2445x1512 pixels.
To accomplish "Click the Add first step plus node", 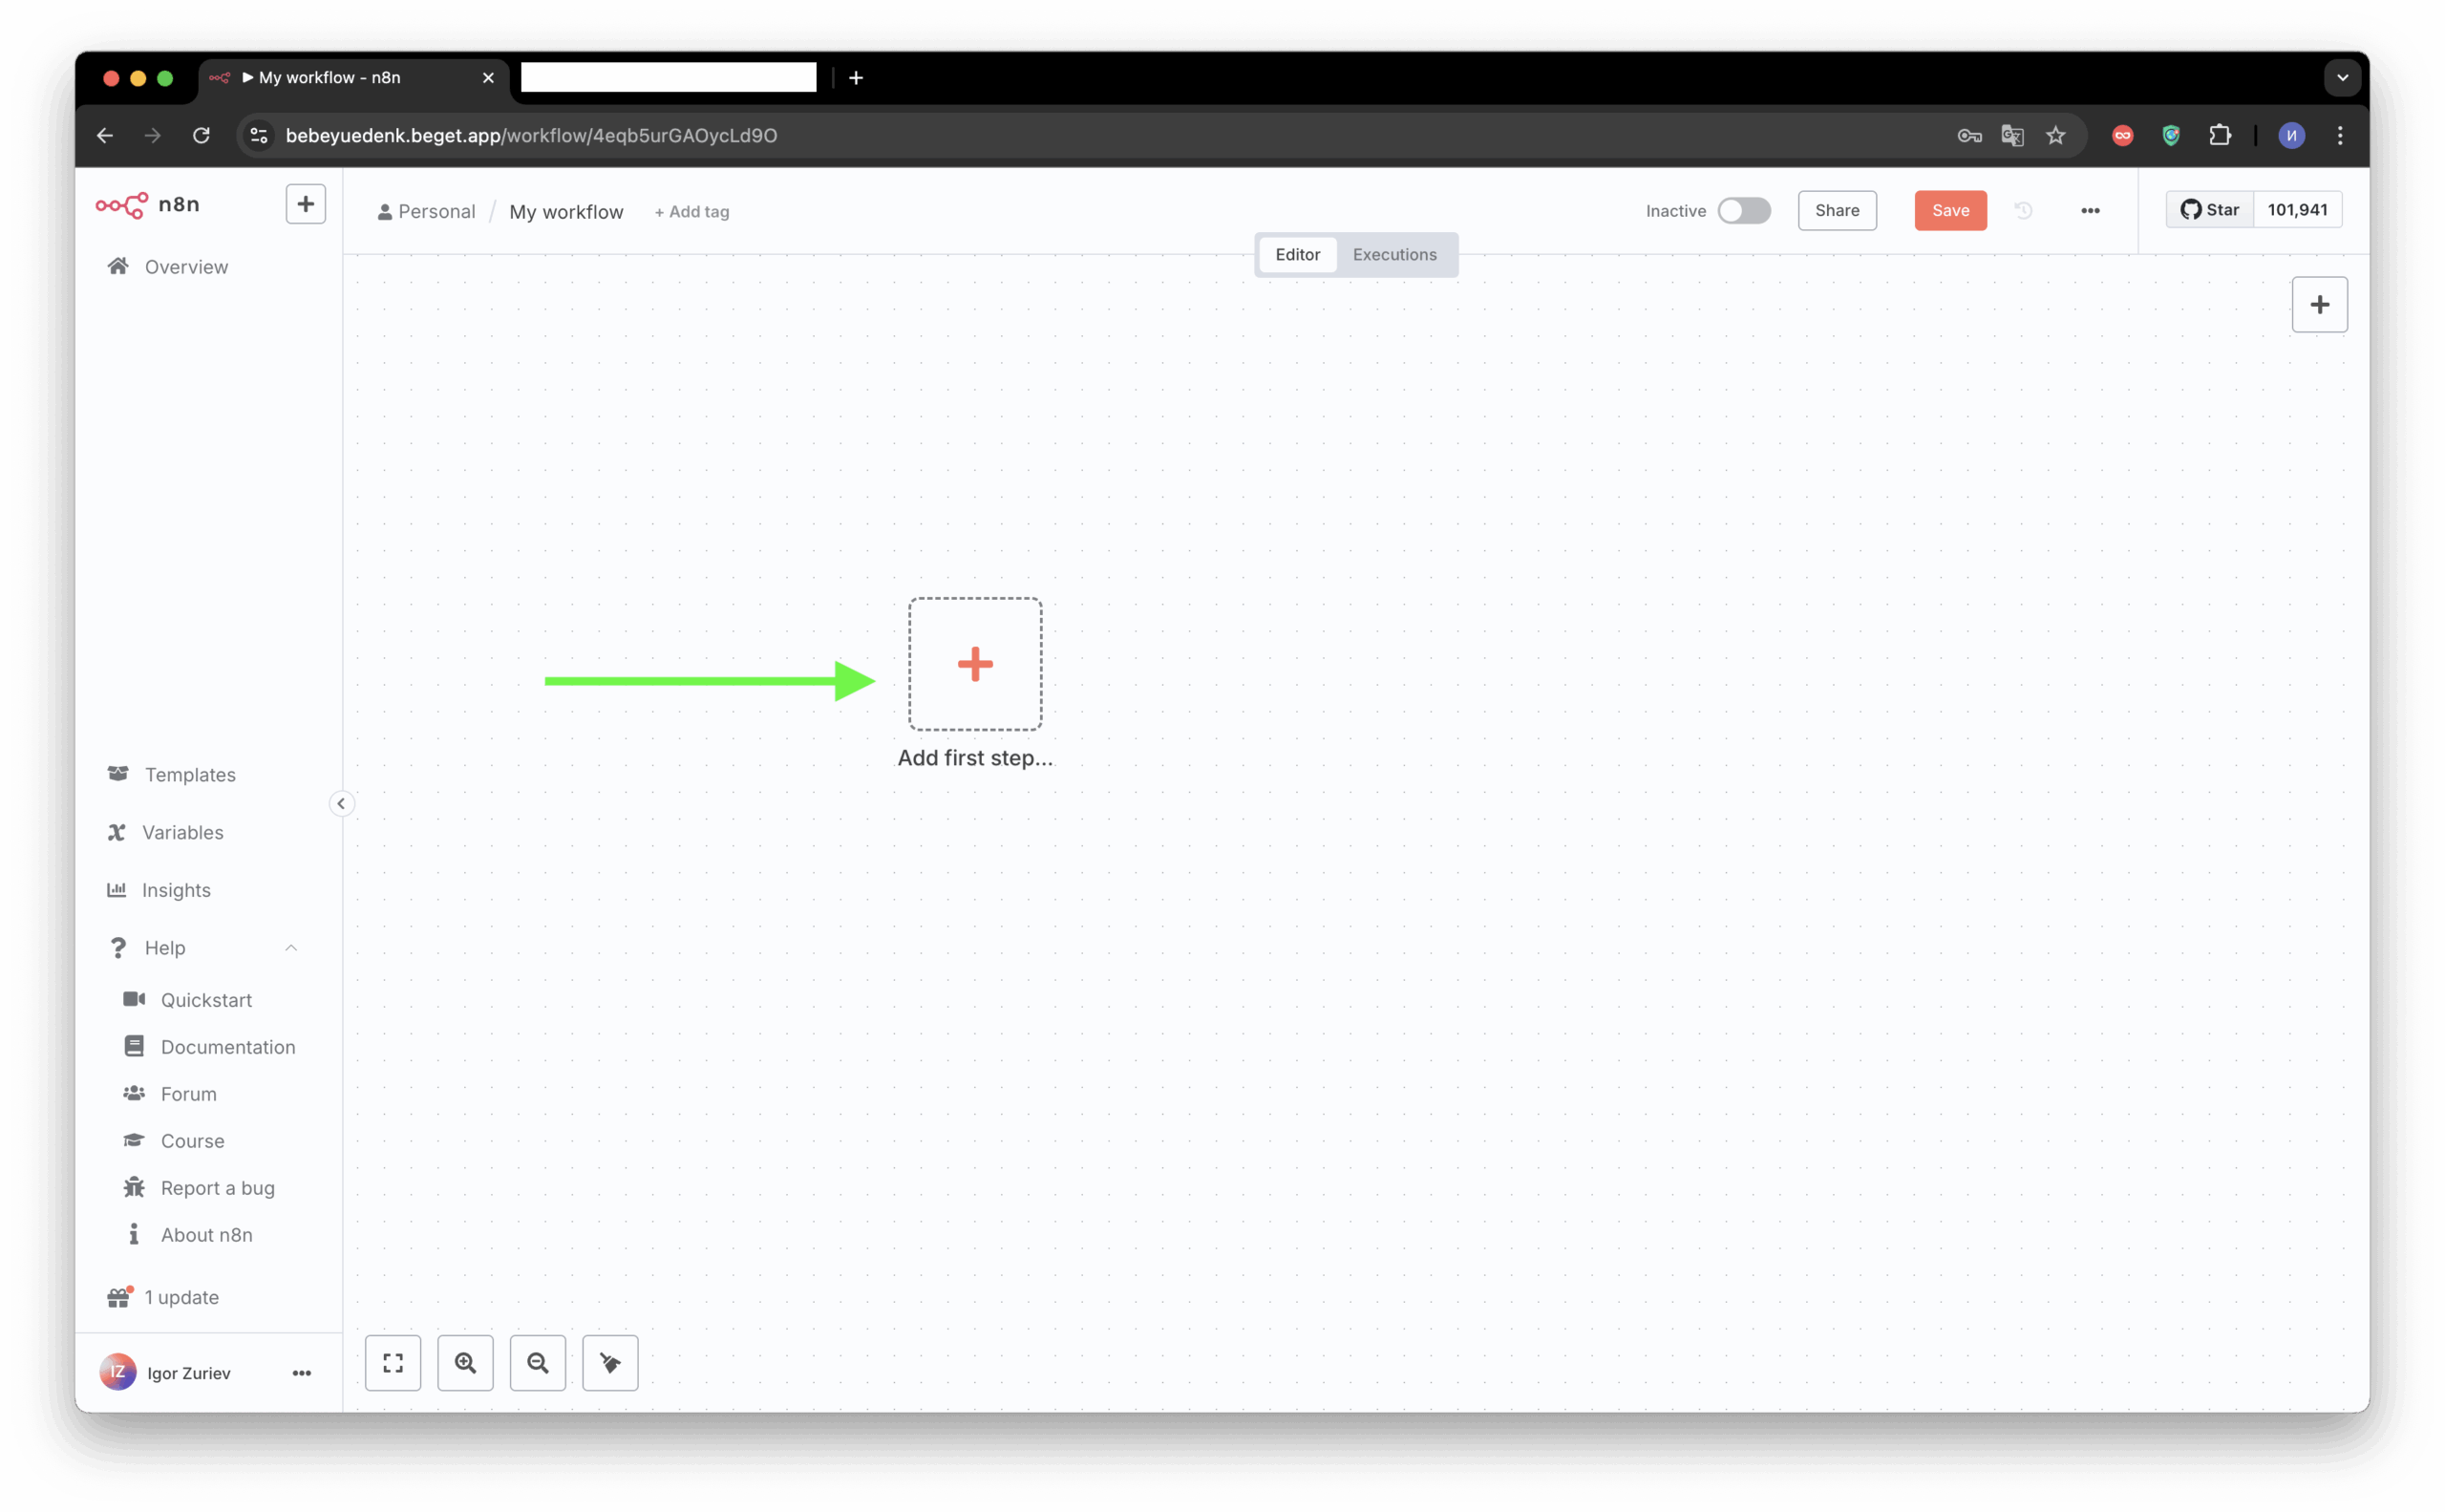I will pyautogui.click(x=974, y=664).
